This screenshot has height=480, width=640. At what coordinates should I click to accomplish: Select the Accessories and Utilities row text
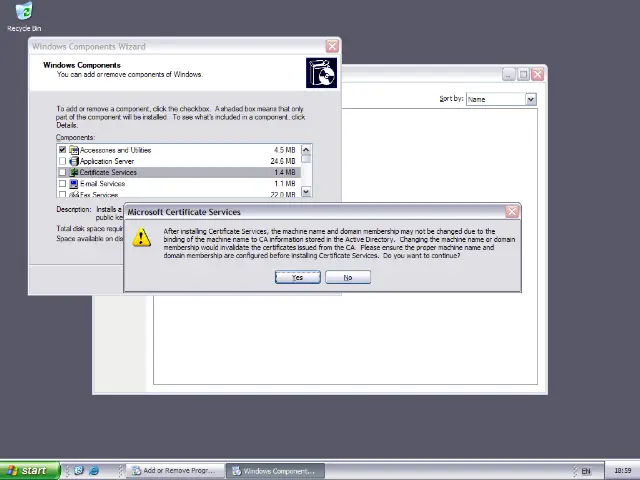click(116, 150)
